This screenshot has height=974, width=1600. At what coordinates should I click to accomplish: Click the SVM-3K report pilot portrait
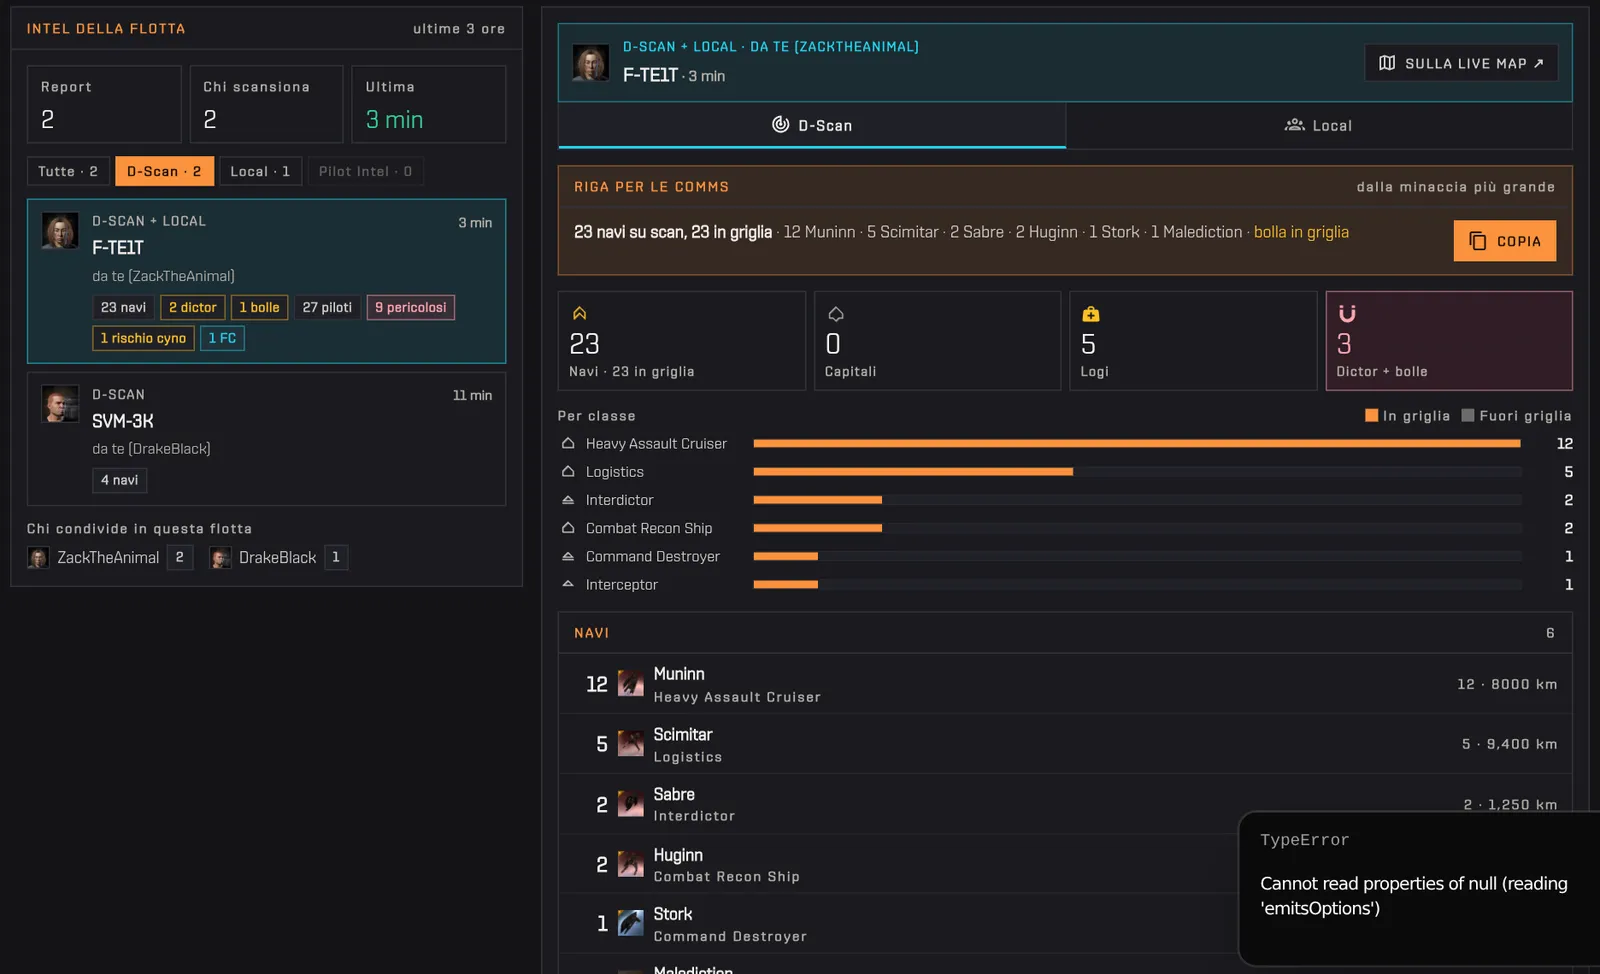pos(60,404)
